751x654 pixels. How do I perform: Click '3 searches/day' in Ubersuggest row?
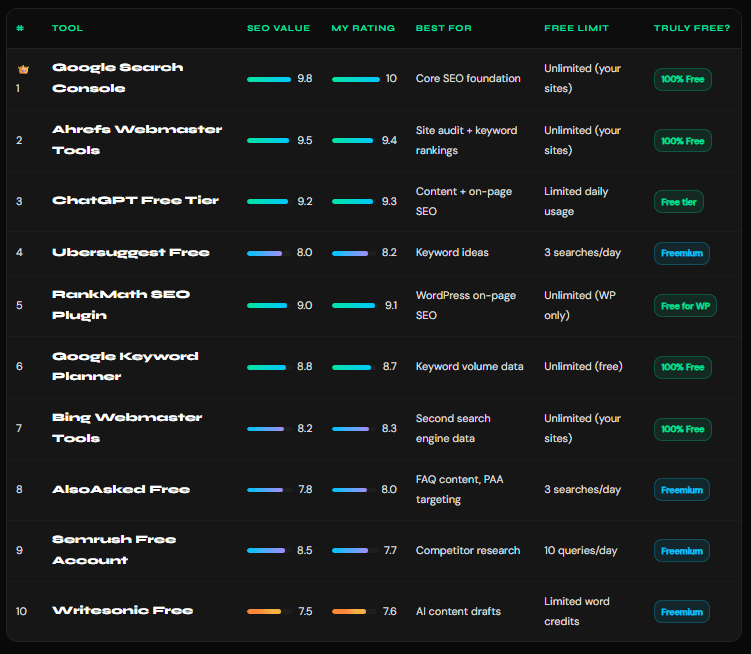[x=582, y=252]
